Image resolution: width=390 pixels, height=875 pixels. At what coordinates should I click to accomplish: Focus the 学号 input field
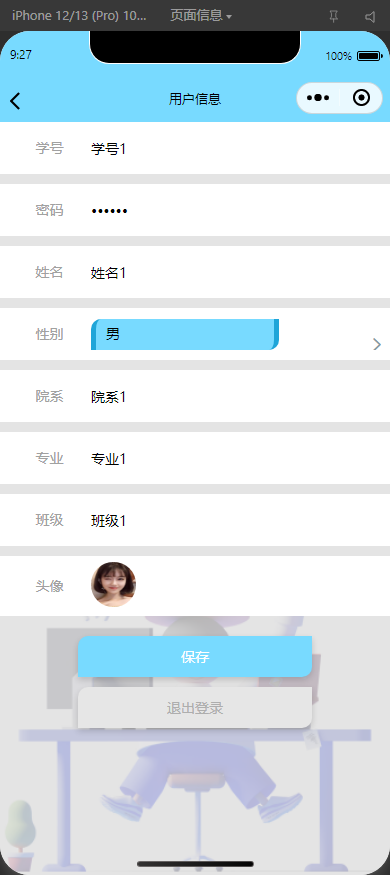pyautogui.click(x=234, y=148)
